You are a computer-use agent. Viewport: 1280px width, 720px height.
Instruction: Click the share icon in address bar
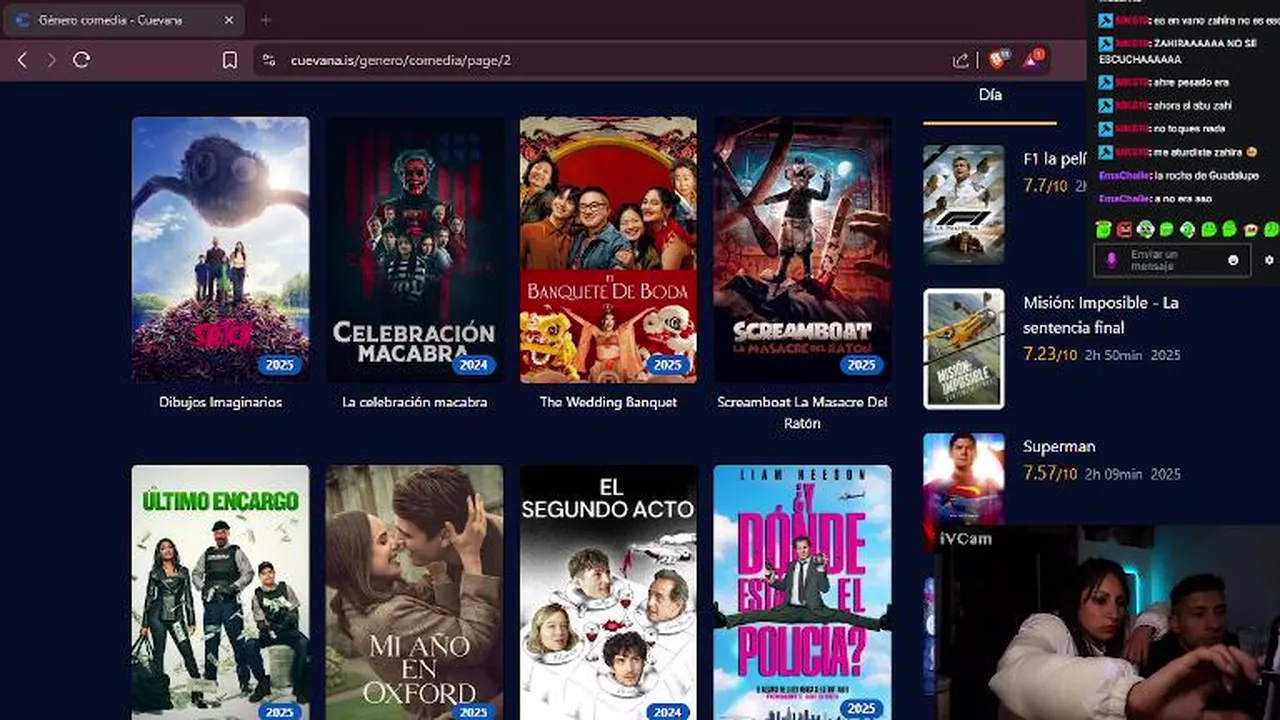(961, 60)
